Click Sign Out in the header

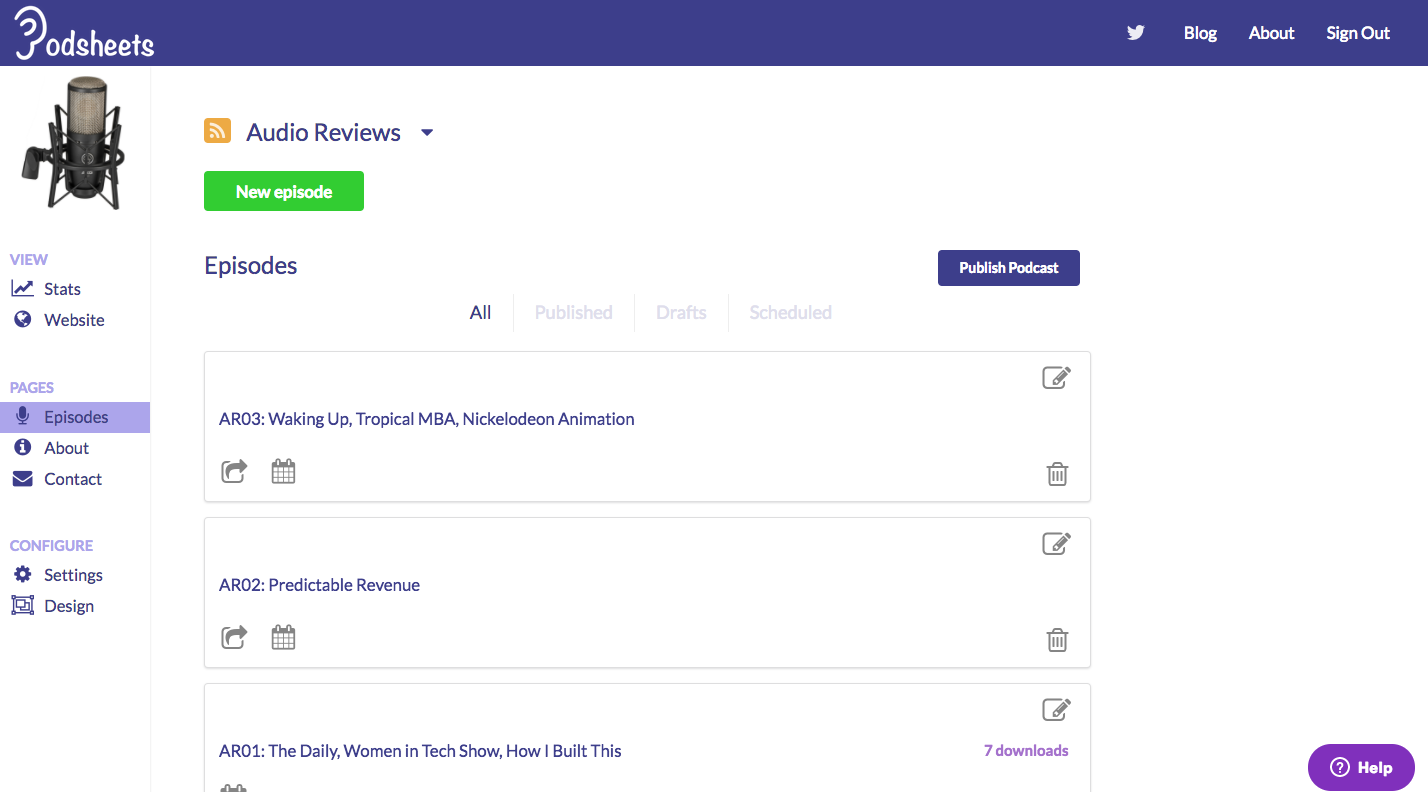(x=1358, y=33)
